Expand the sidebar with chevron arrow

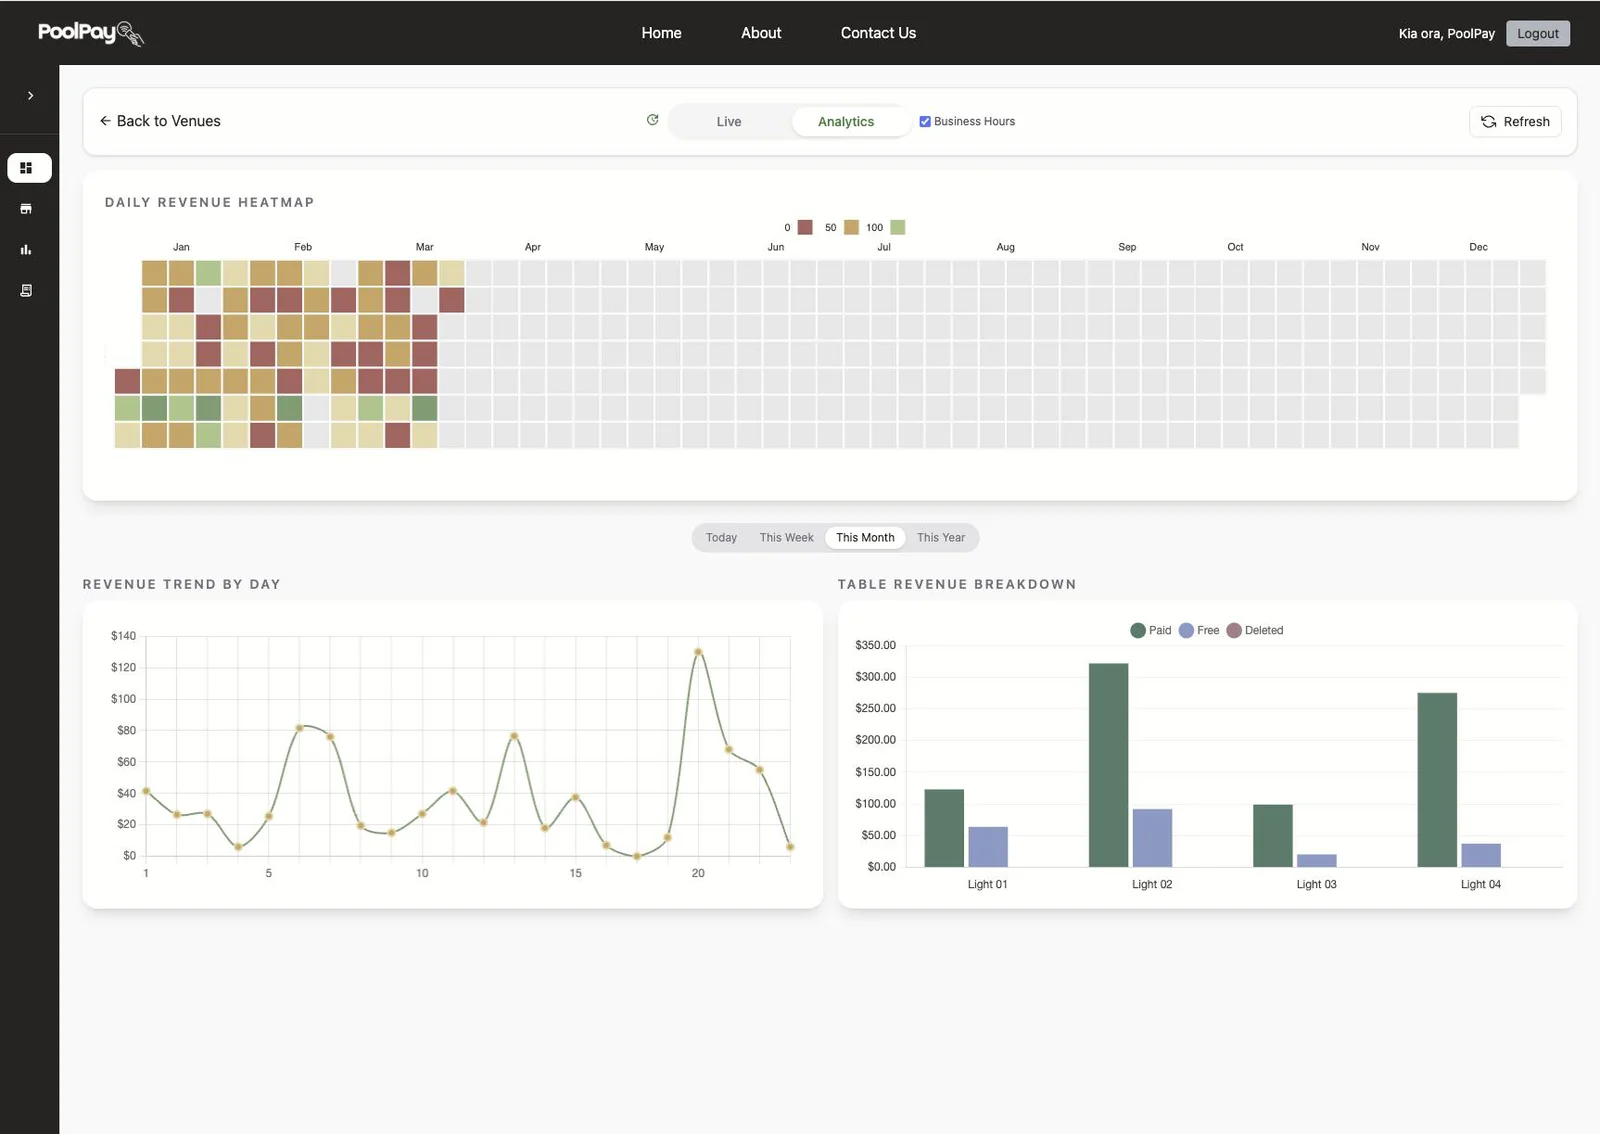pos(30,96)
